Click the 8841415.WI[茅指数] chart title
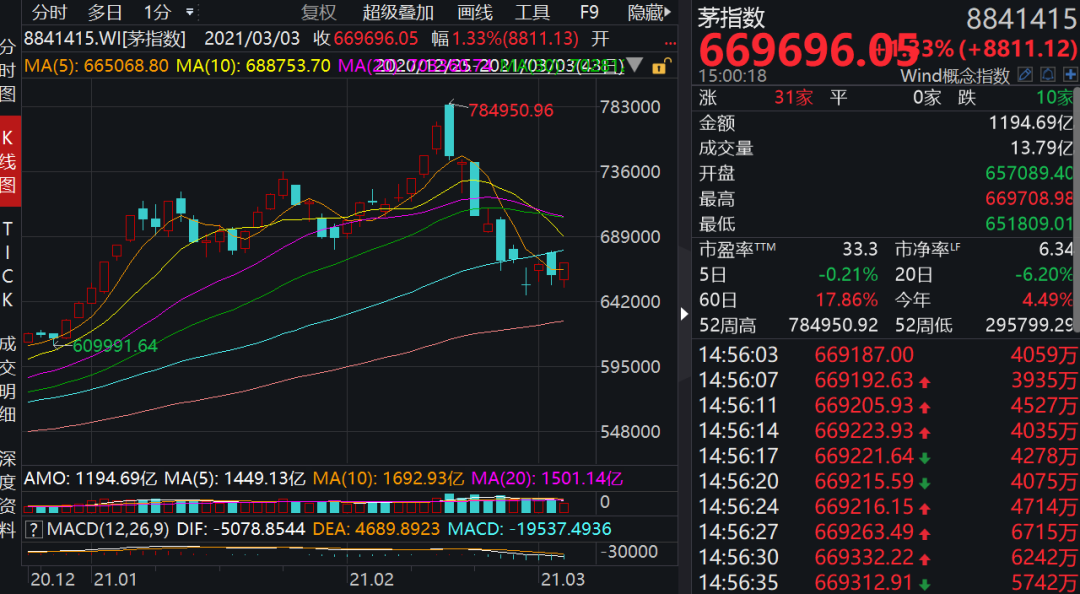The image size is (1080, 594). click(x=105, y=39)
